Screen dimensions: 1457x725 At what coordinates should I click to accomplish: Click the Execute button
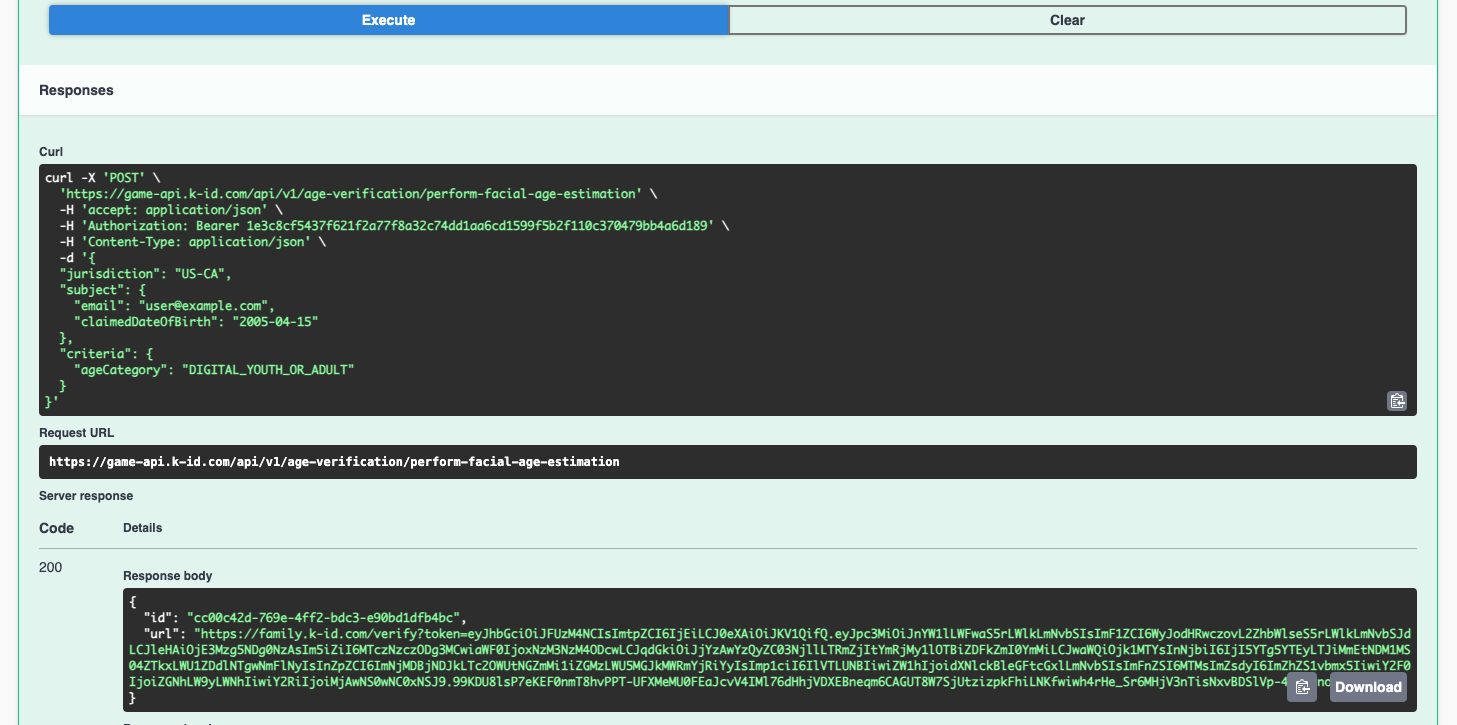click(x=388, y=20)
